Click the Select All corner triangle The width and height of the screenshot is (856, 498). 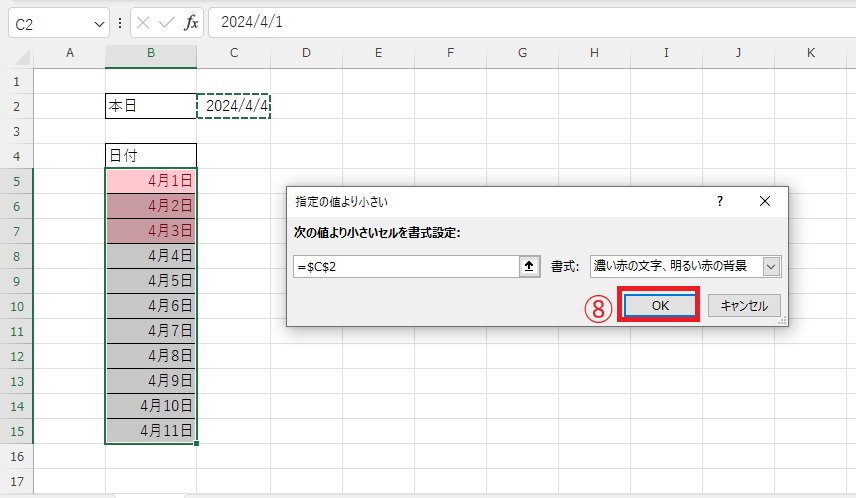(x=22, y=56)
